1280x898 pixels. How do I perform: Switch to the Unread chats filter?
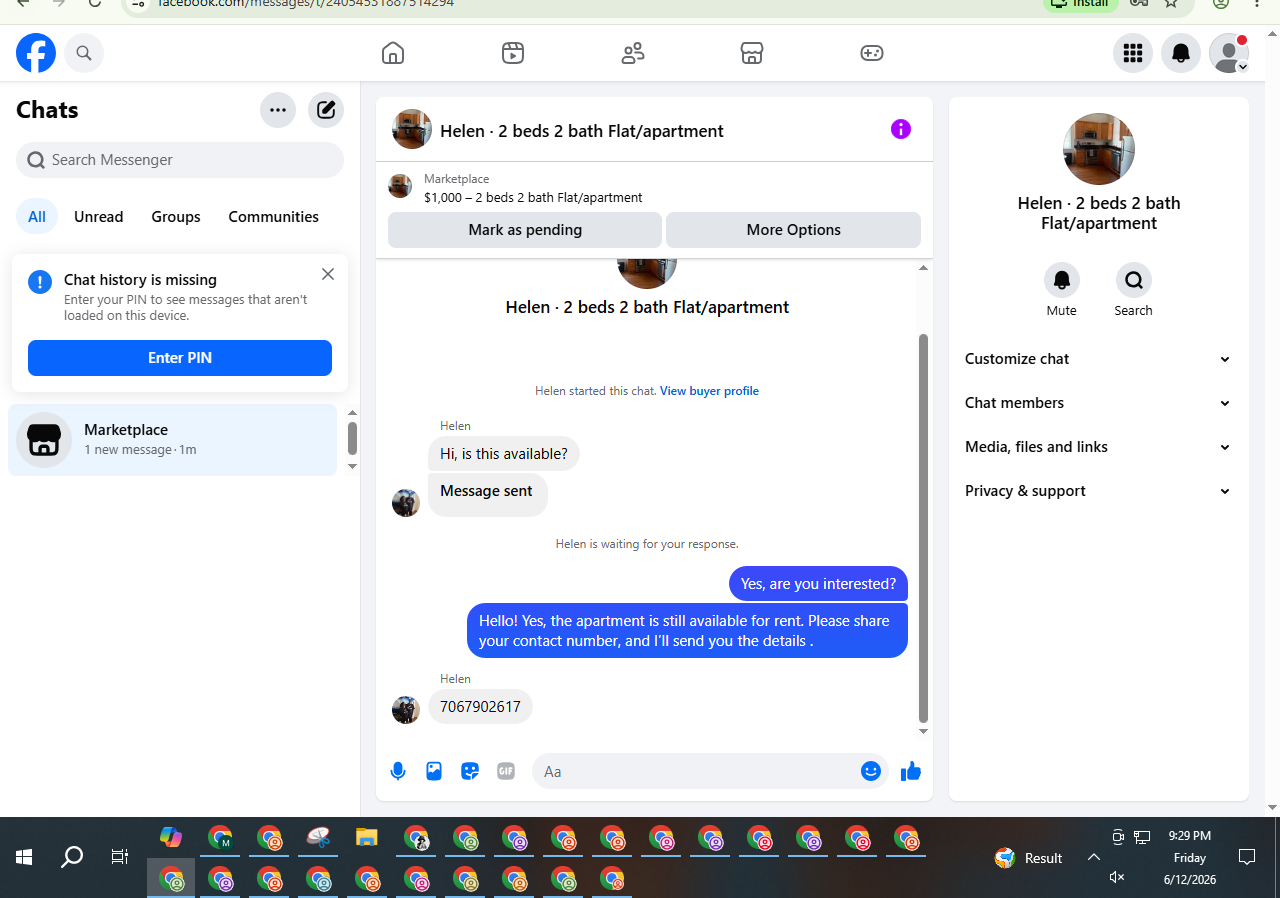pyautogui.click(x=99, y=217)
